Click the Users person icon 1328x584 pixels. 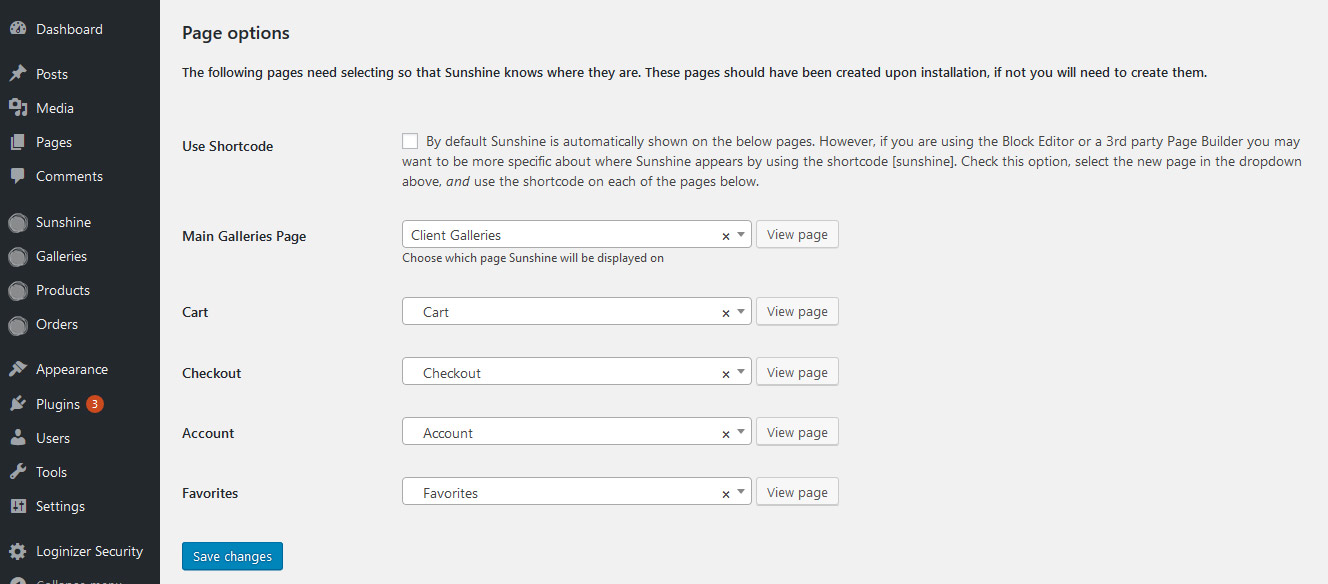(x=17, y=438)
